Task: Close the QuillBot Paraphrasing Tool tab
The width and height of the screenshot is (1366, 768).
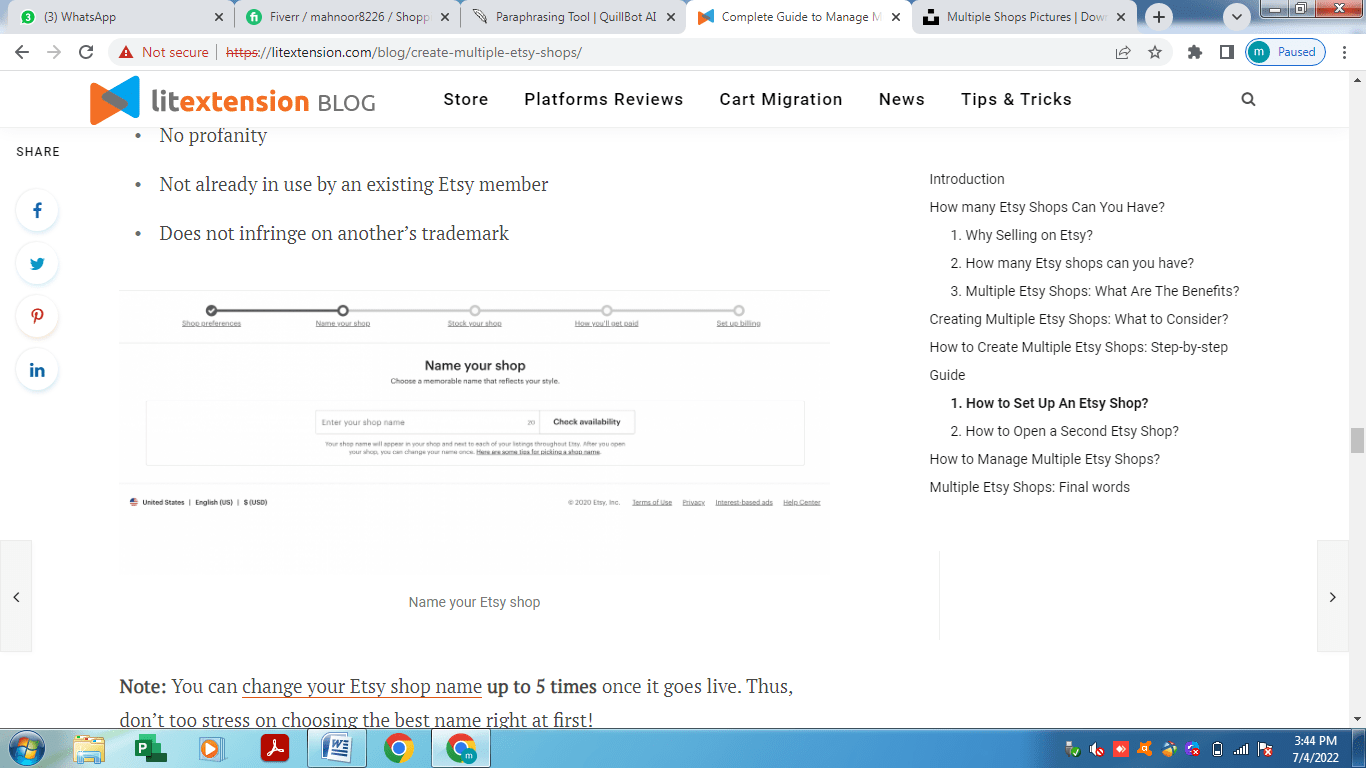Action: coord(670,17)
